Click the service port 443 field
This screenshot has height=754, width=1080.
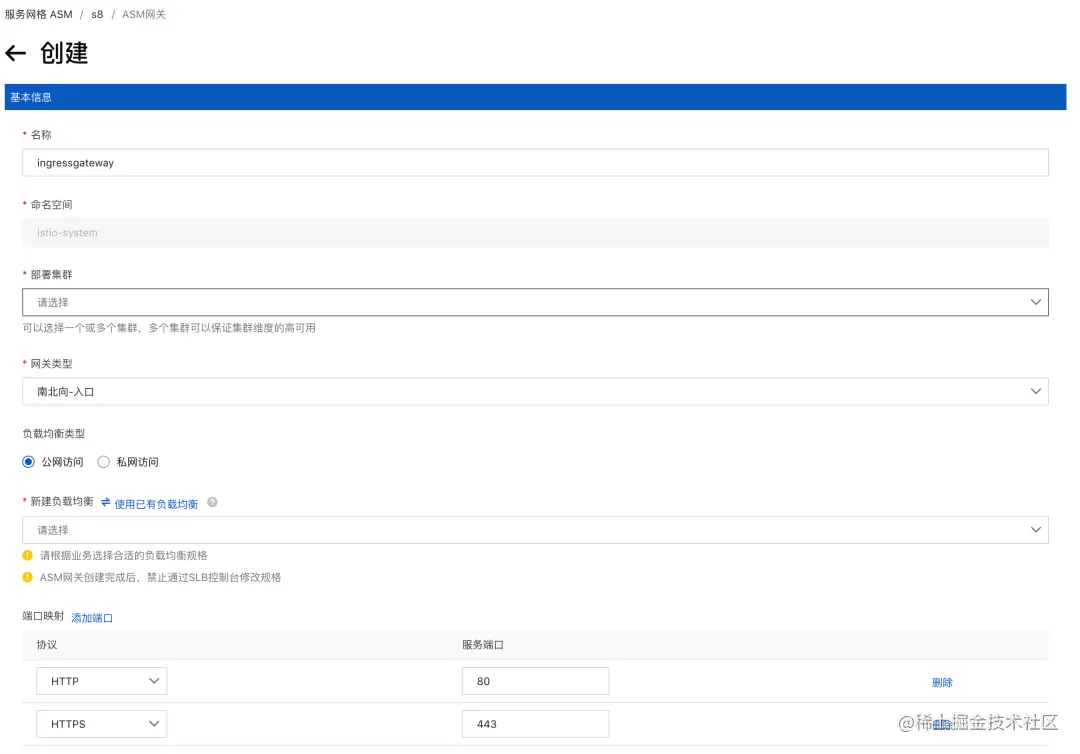535,724
